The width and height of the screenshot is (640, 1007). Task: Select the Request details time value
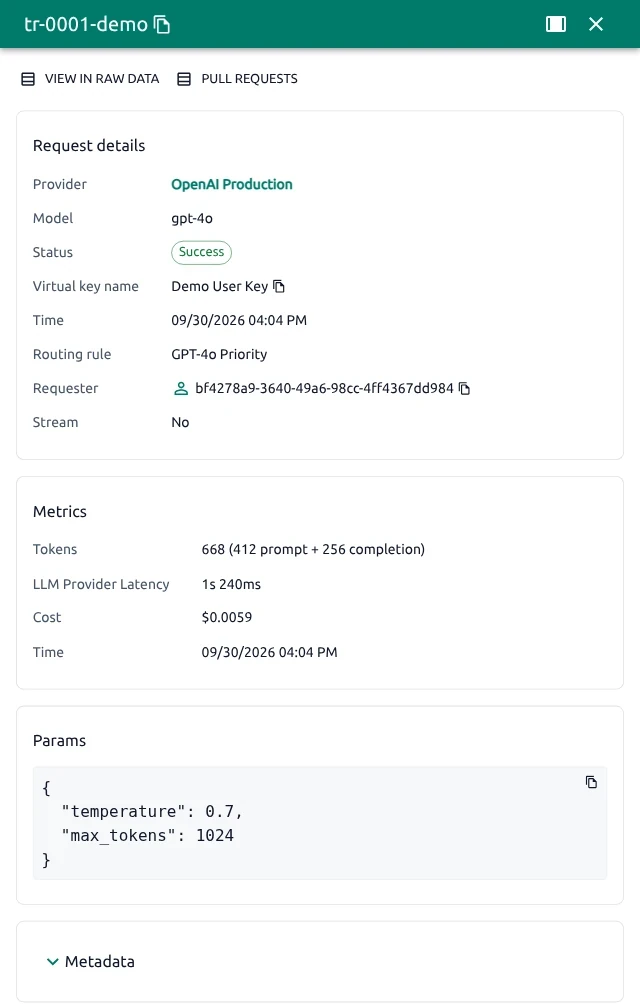pyautogui.click(x=239, y=320)
